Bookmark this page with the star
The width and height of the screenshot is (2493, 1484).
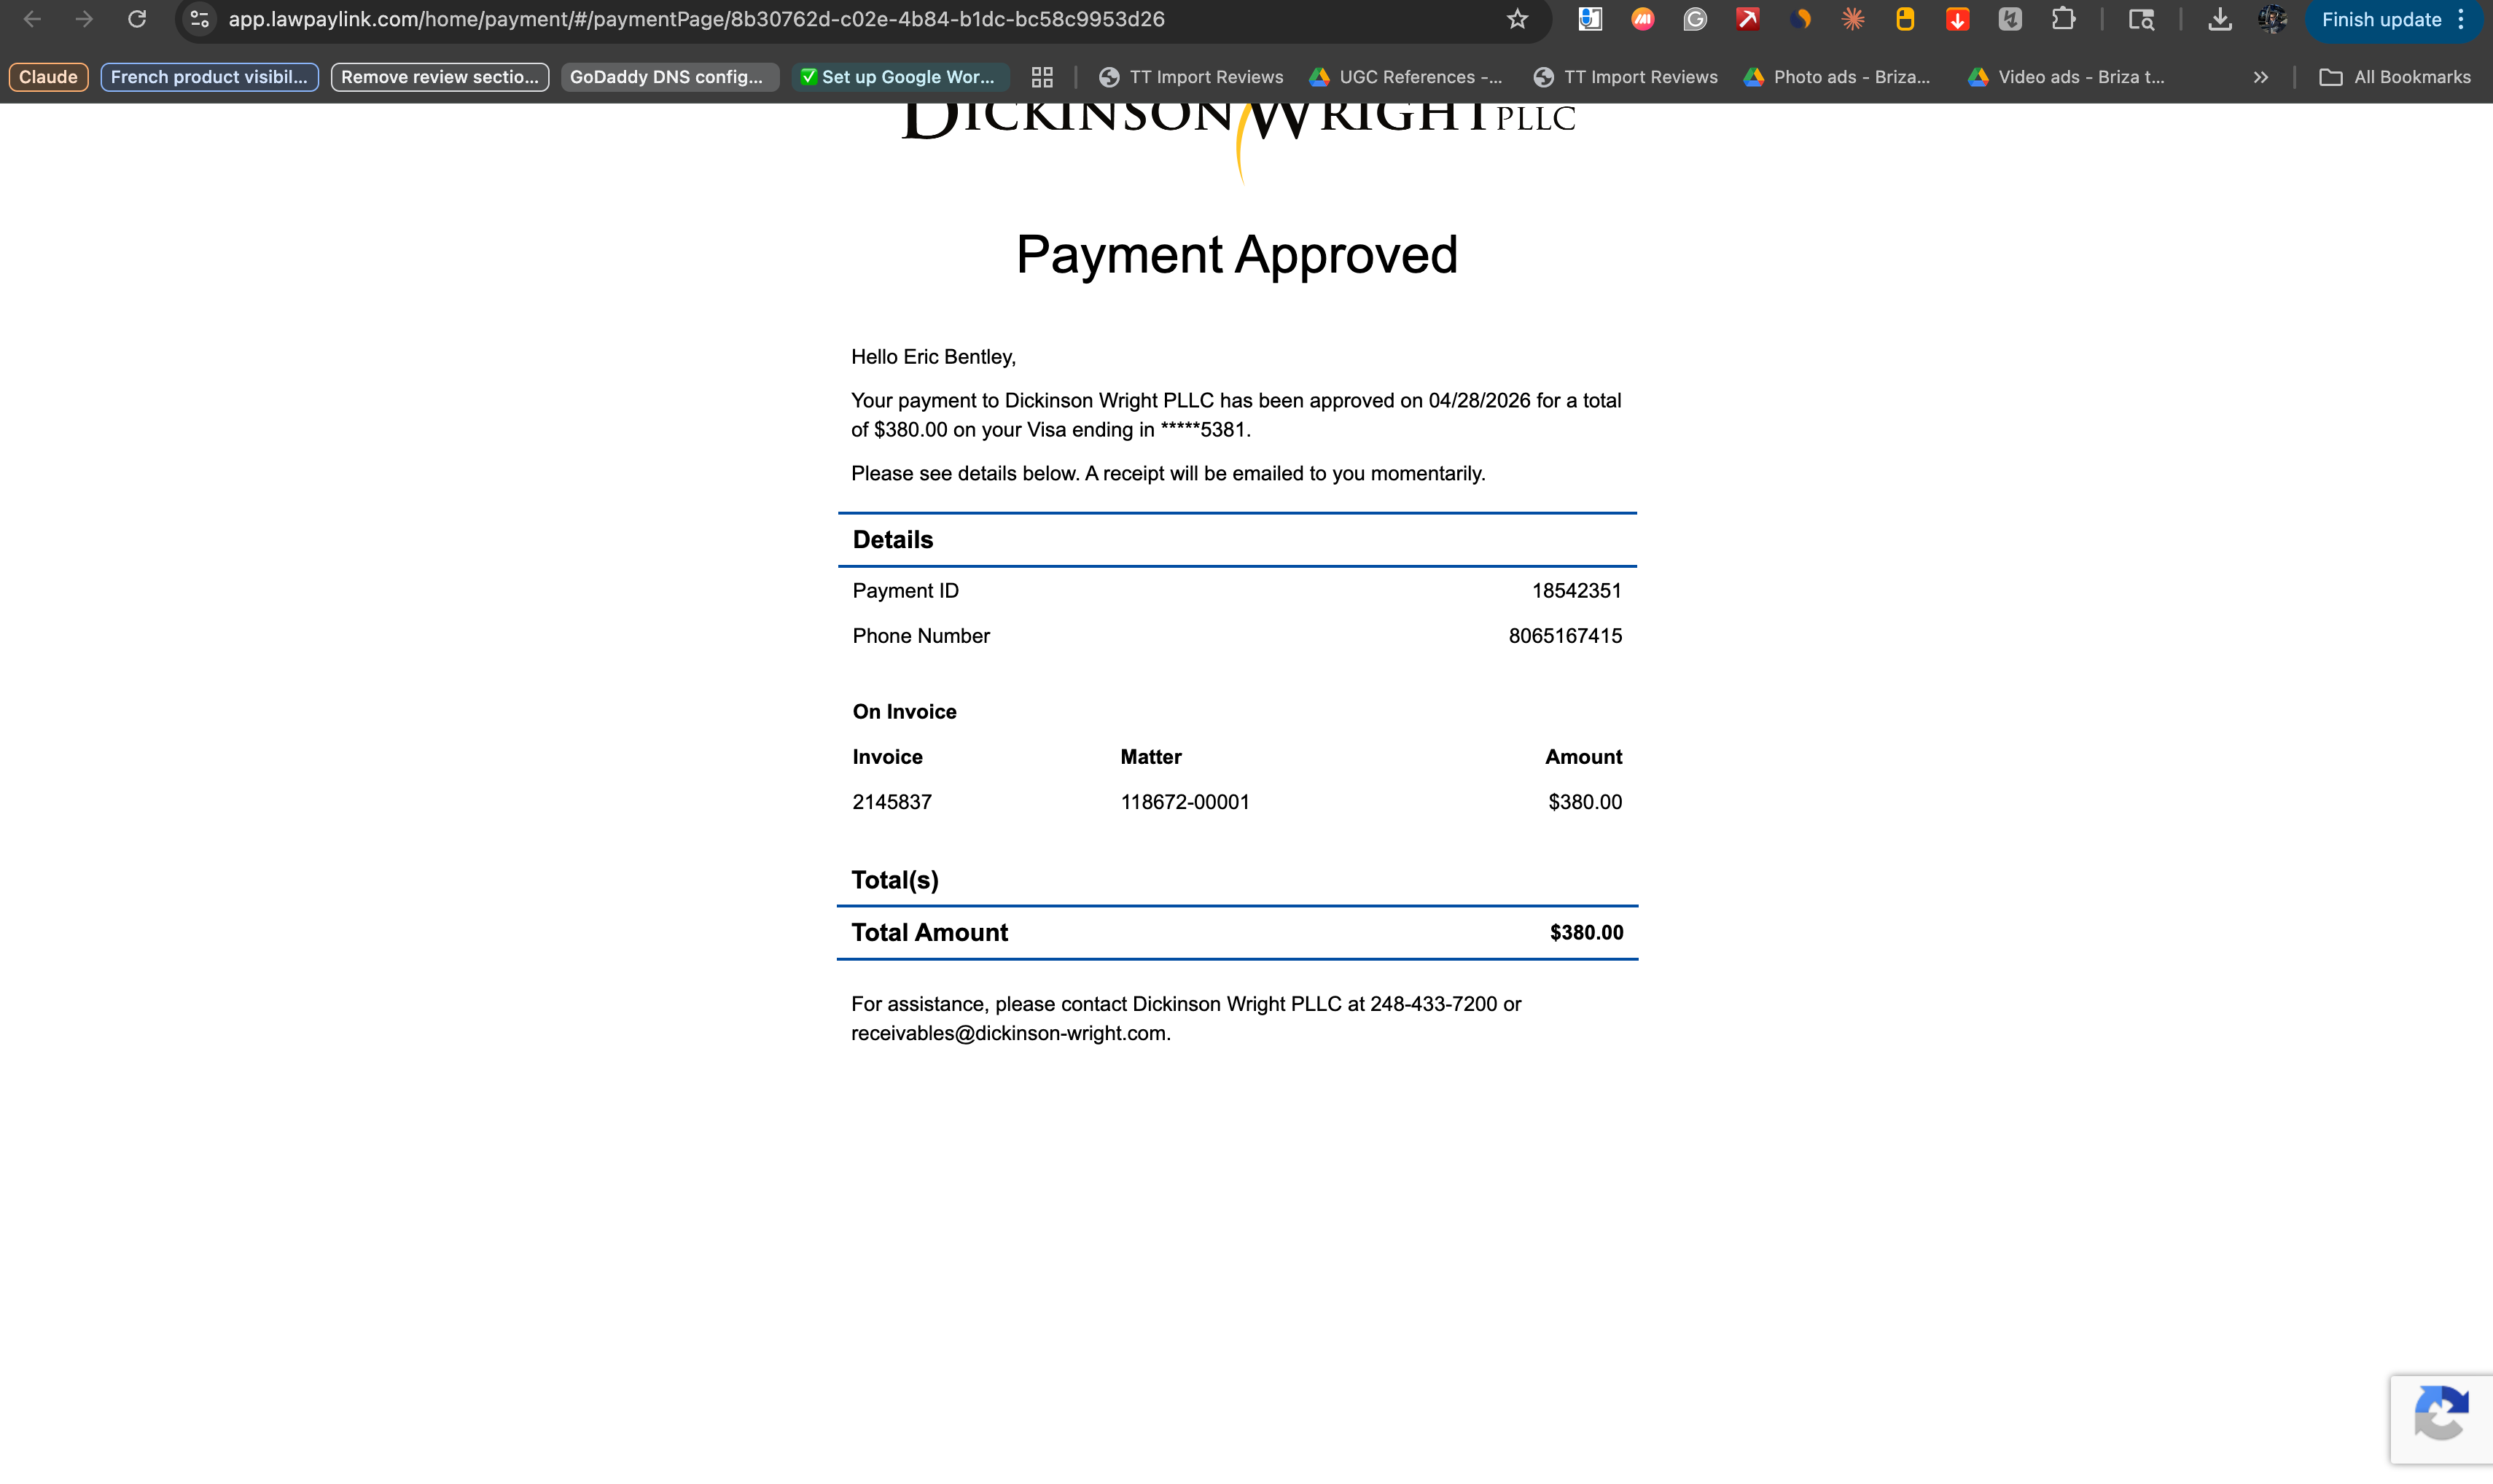point(1517,19)
